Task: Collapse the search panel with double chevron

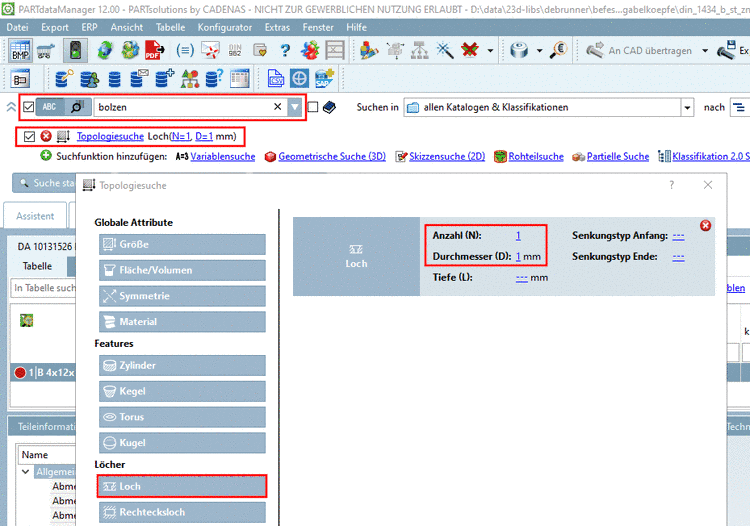Action: coord(11,107)
